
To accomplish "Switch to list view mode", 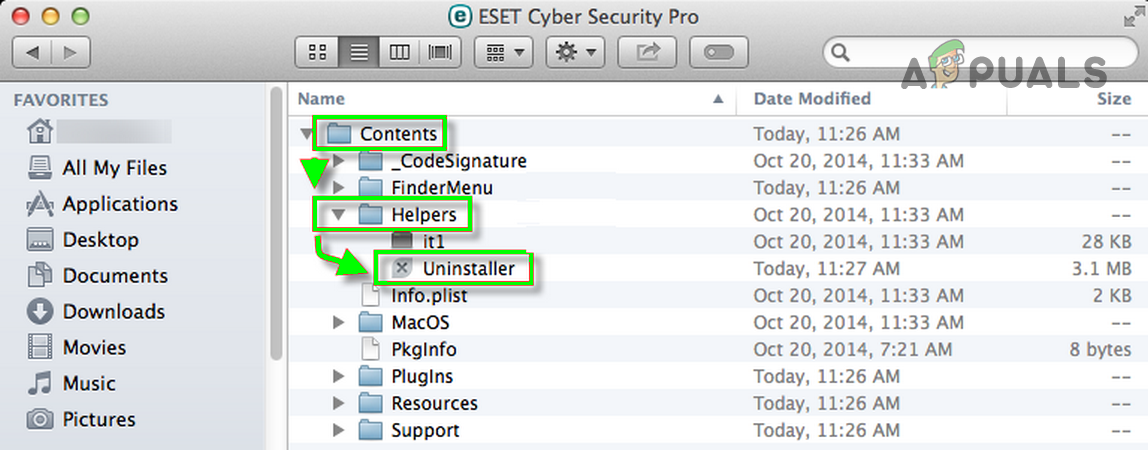I will pos(359,51).
